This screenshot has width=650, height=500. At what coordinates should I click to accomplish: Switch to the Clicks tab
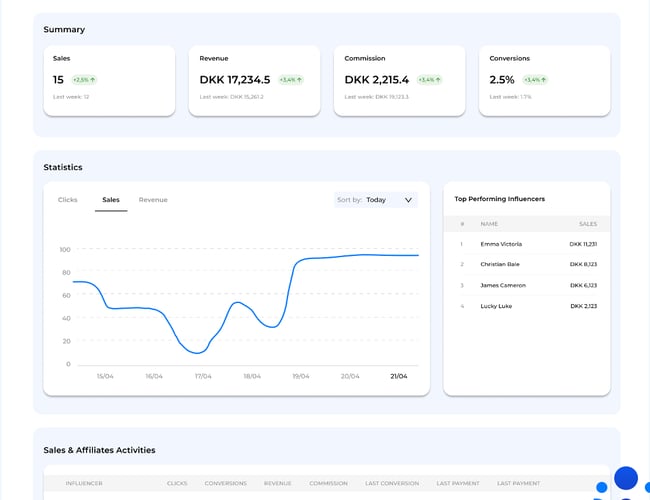click(x=67, y=200)
